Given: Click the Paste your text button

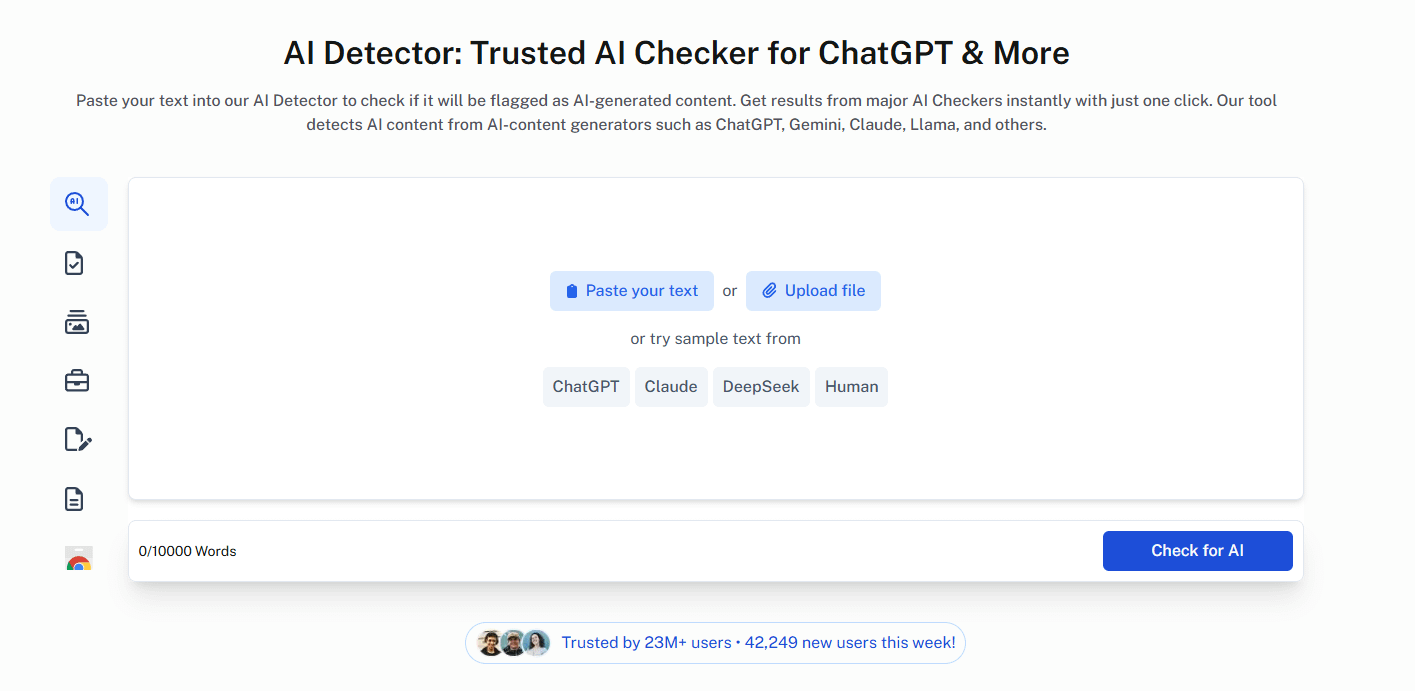Looking at the screenshot, I should tap(632, 291).
